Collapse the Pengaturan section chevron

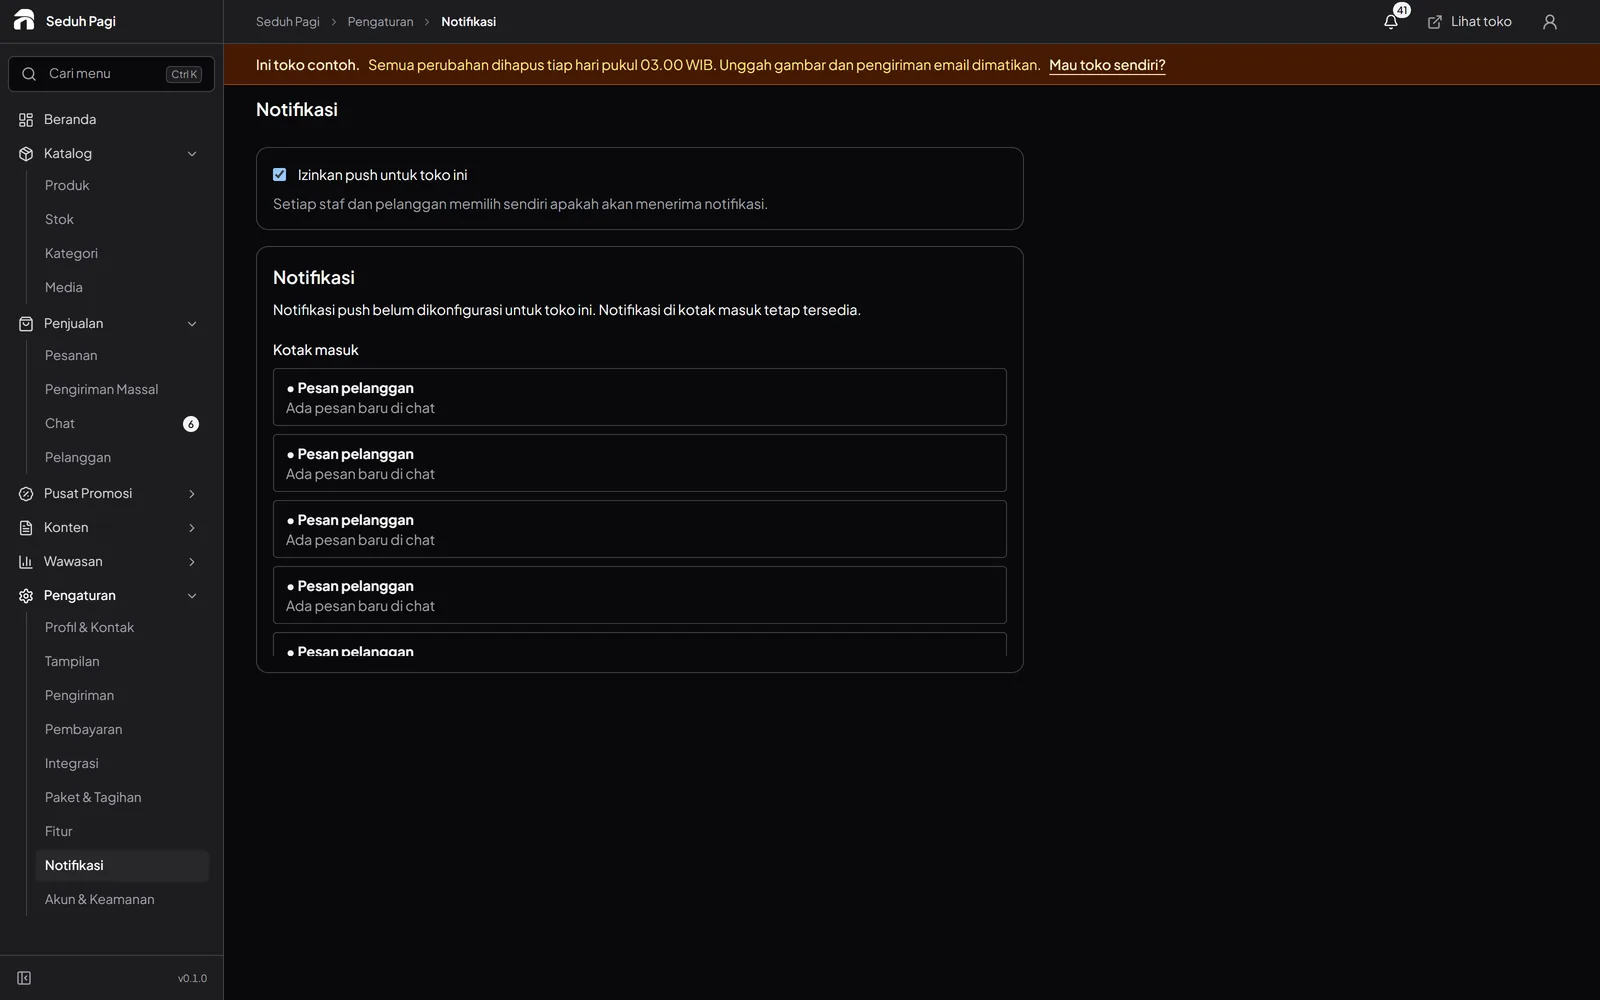coord(192,596)
